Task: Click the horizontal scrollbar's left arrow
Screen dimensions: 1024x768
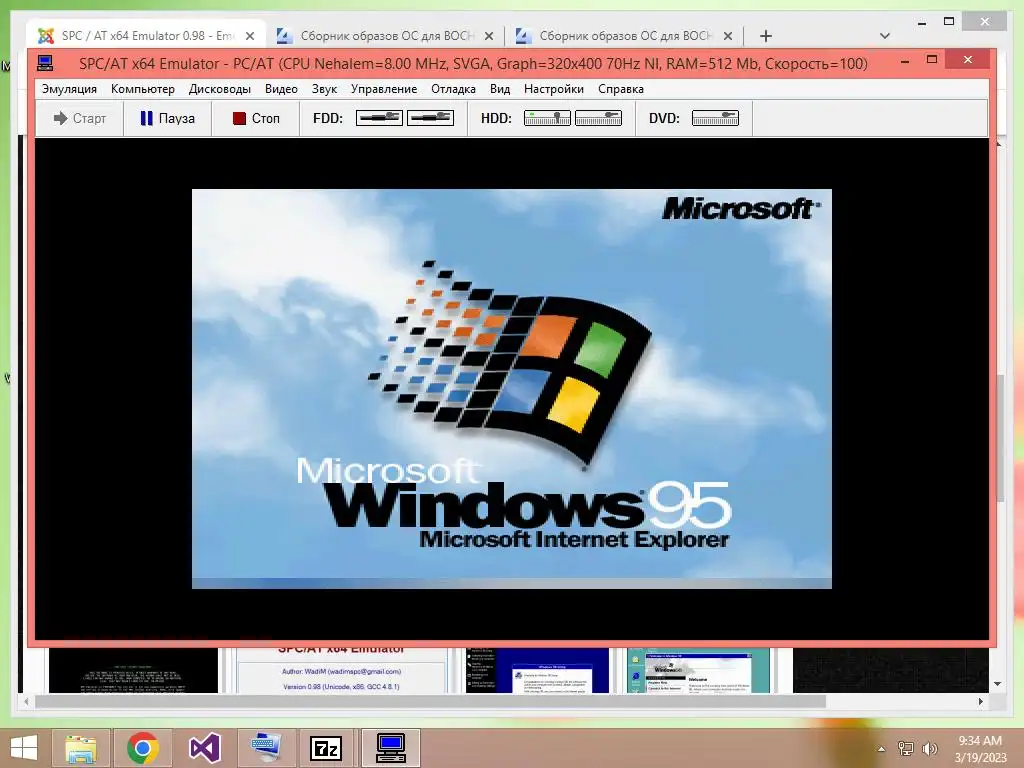Action: click(26, 701)
